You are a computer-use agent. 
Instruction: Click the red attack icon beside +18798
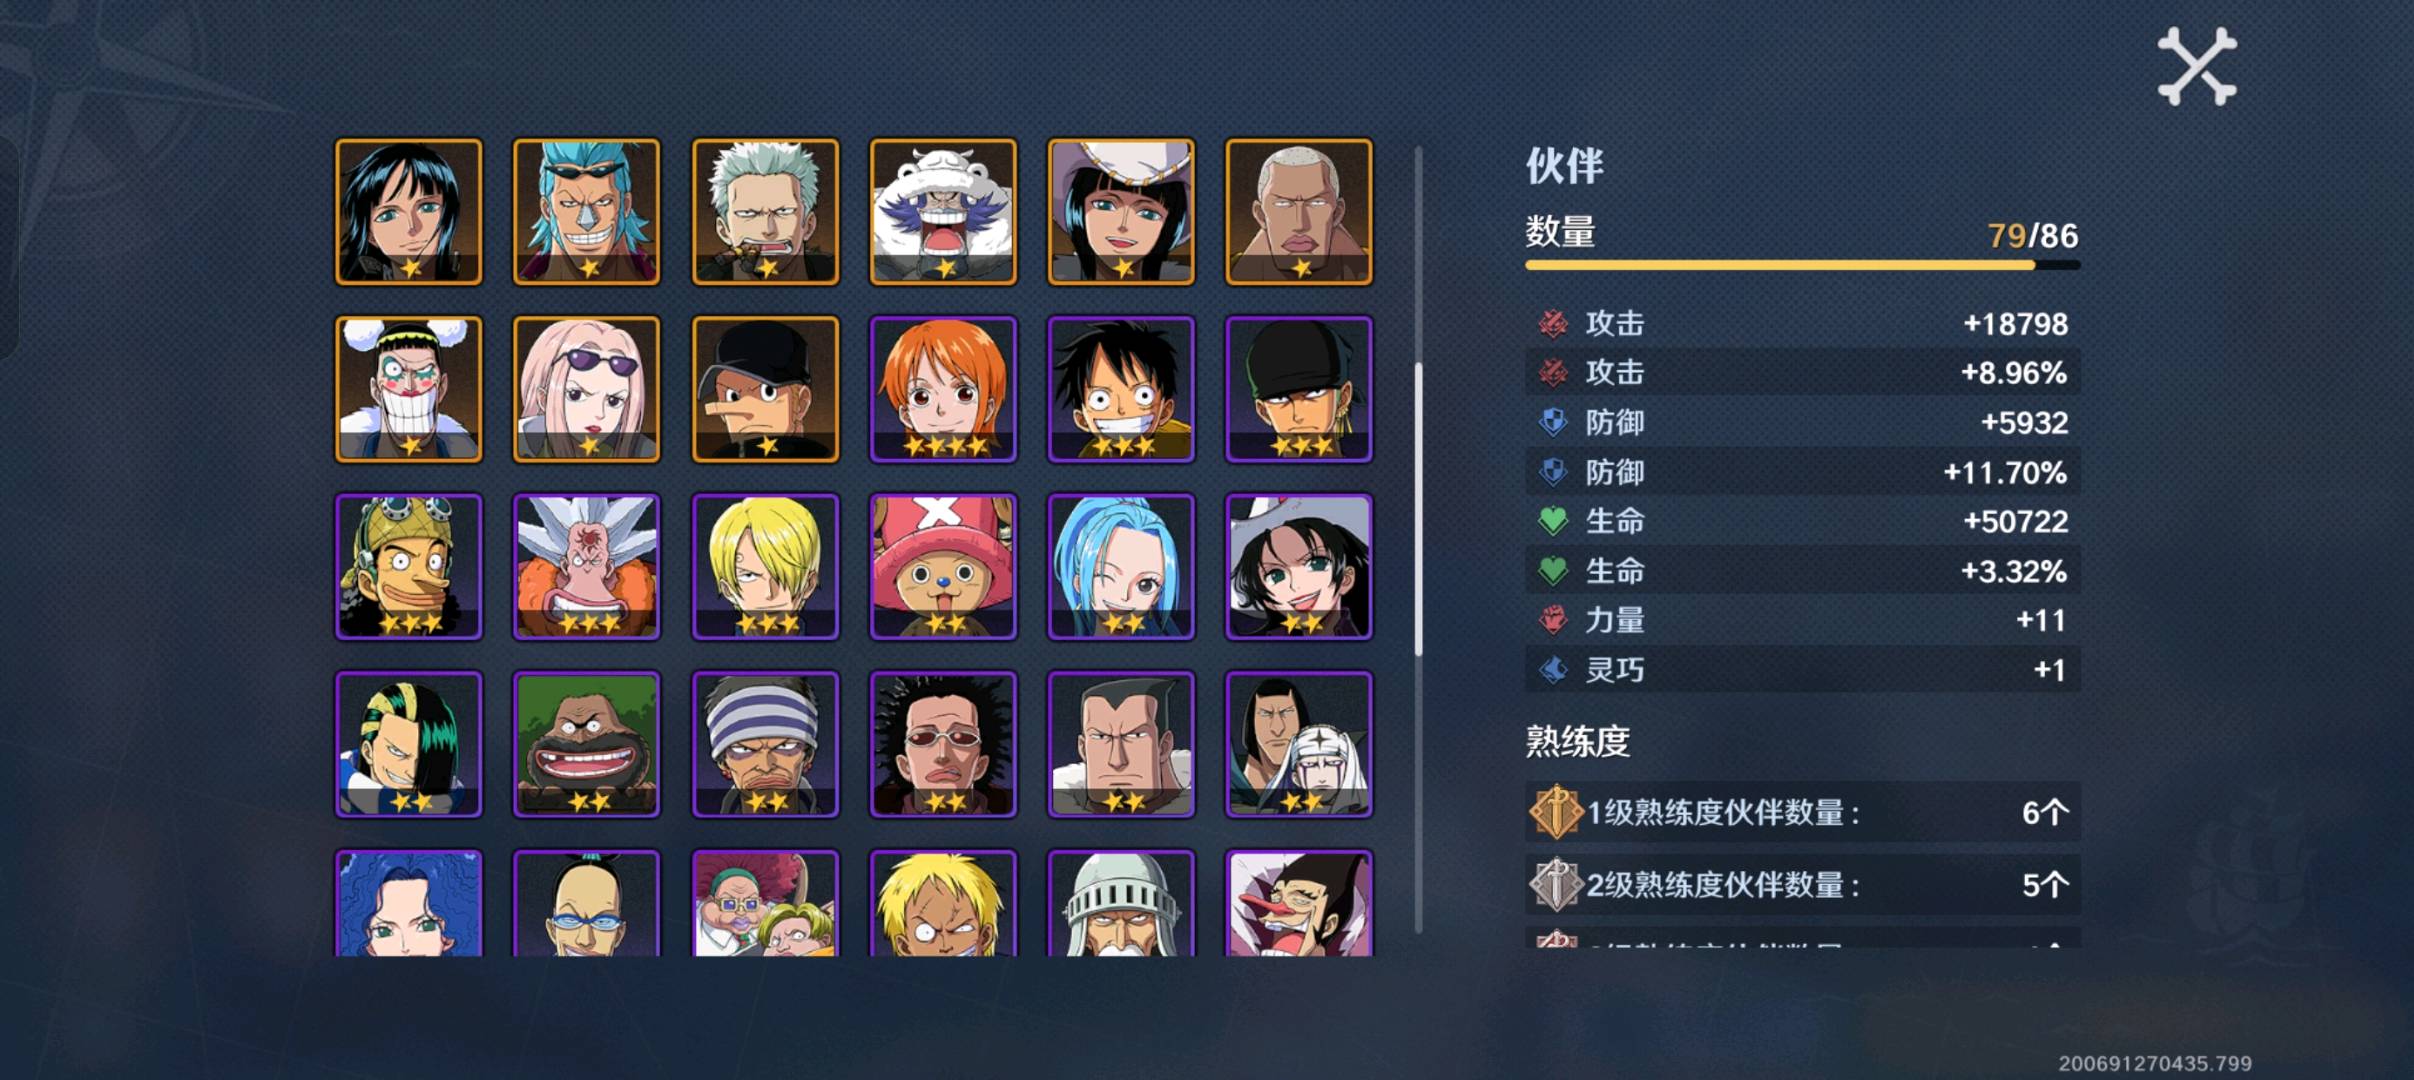pyautogui.click(x=1552, y=323)
